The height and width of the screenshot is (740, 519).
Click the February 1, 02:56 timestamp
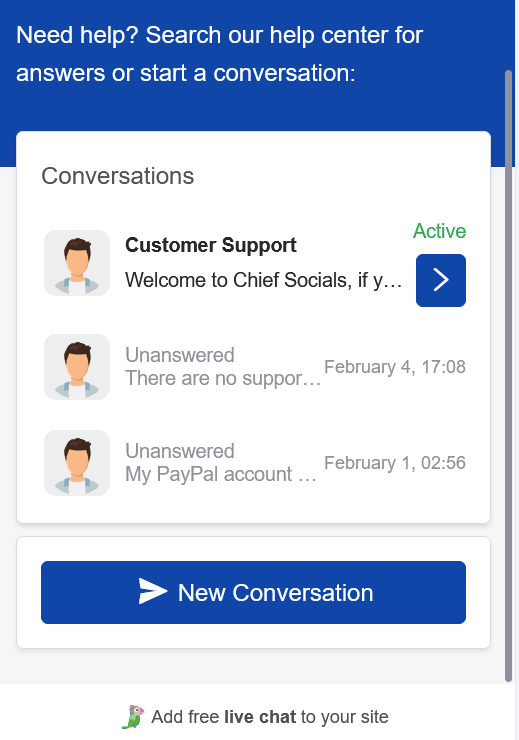395,463
